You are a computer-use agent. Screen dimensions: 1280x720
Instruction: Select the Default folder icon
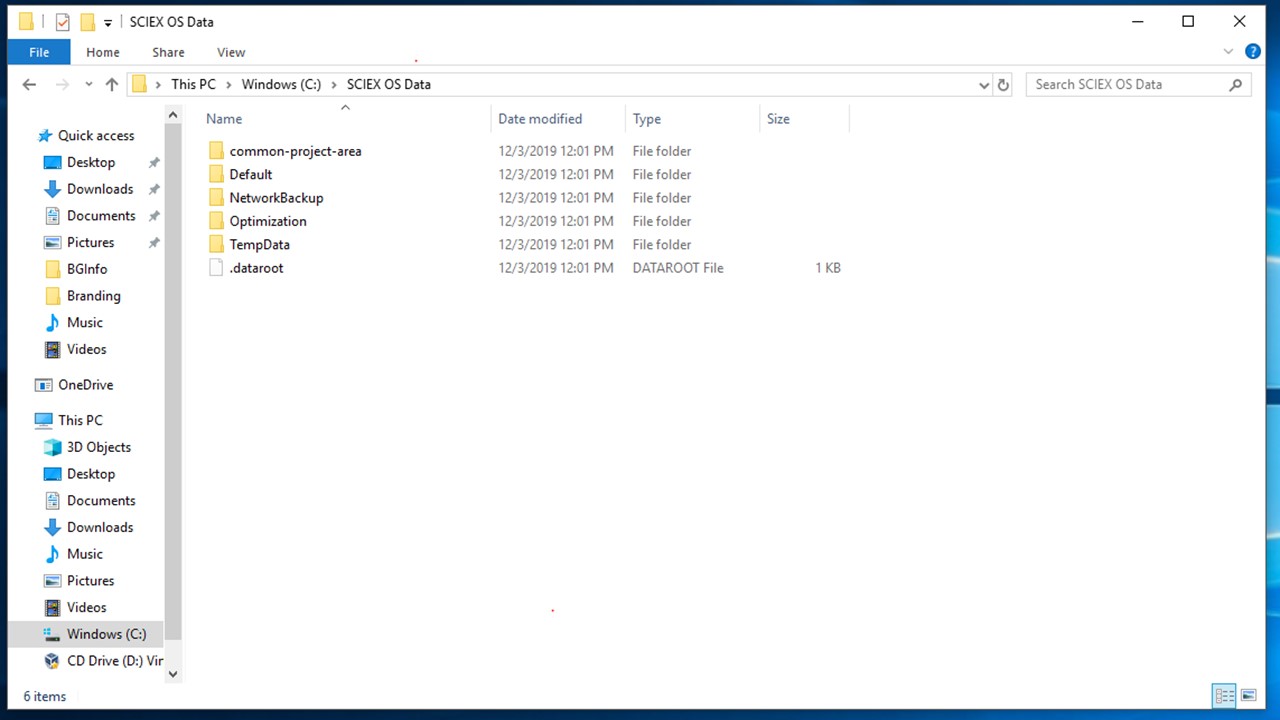pos(216,174)
